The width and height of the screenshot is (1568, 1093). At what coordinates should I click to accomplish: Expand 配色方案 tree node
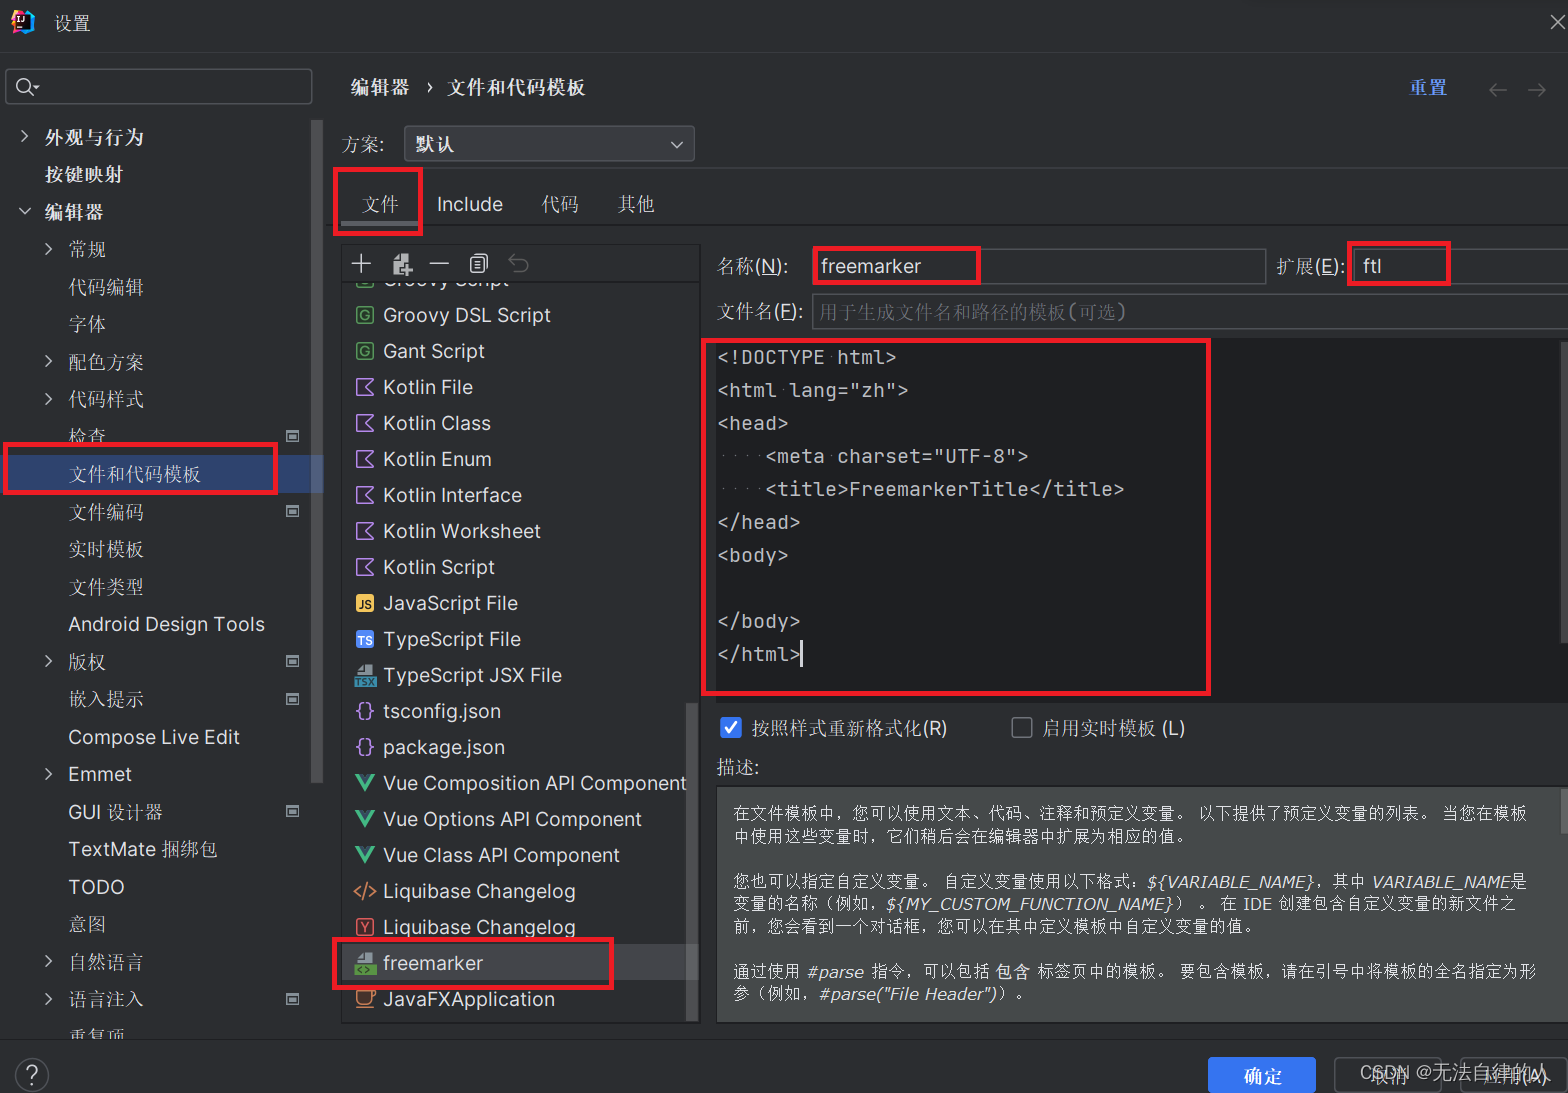point(49,362)
